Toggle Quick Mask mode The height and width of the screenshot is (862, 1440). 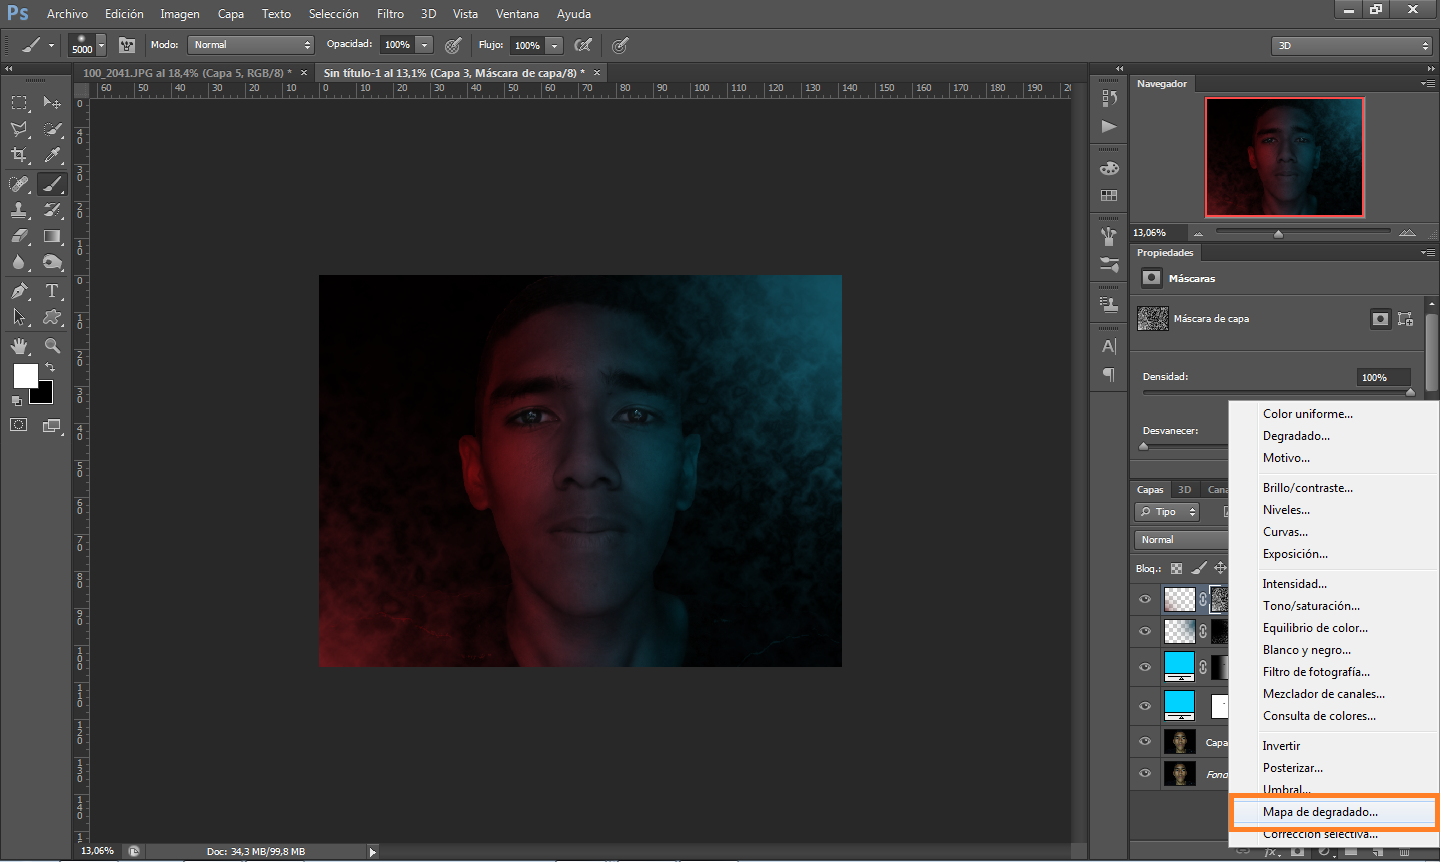(x=19, y=425)
